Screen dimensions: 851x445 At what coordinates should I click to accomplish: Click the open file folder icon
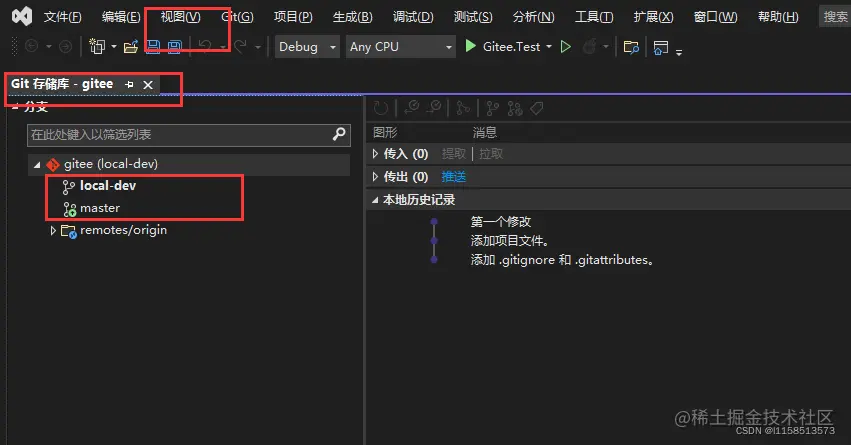point(131,47)
